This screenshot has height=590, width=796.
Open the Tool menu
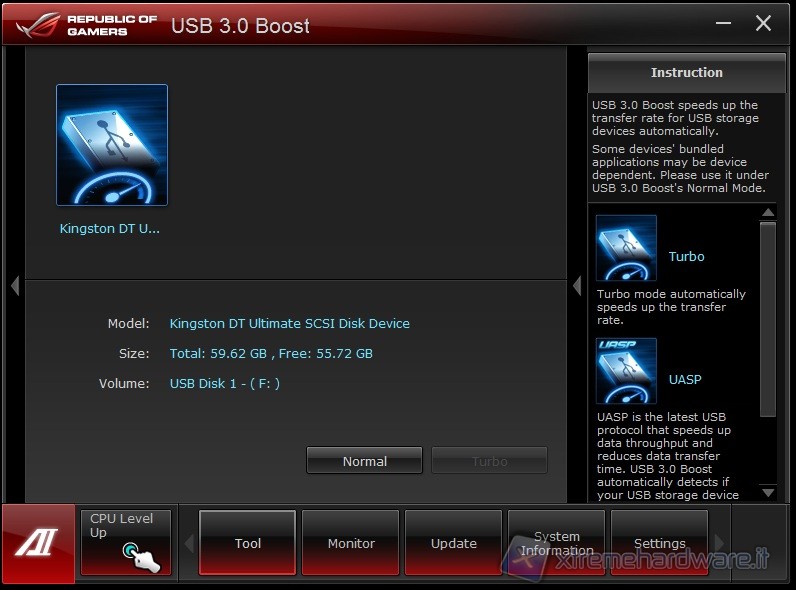(x=248, y=543)
